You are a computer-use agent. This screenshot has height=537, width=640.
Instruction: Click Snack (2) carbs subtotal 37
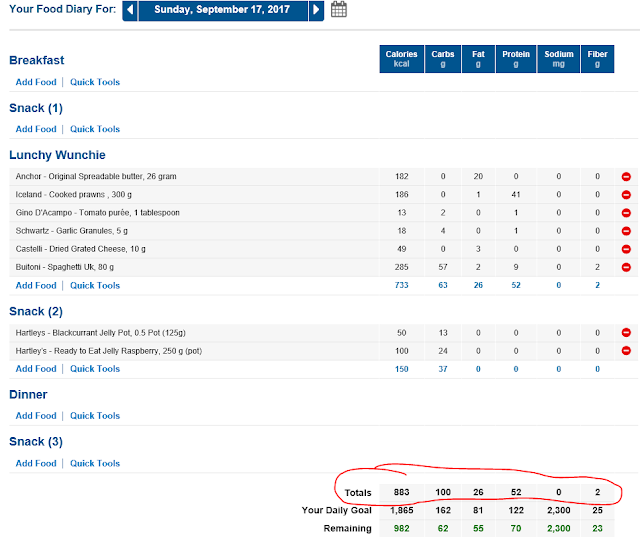443,369
